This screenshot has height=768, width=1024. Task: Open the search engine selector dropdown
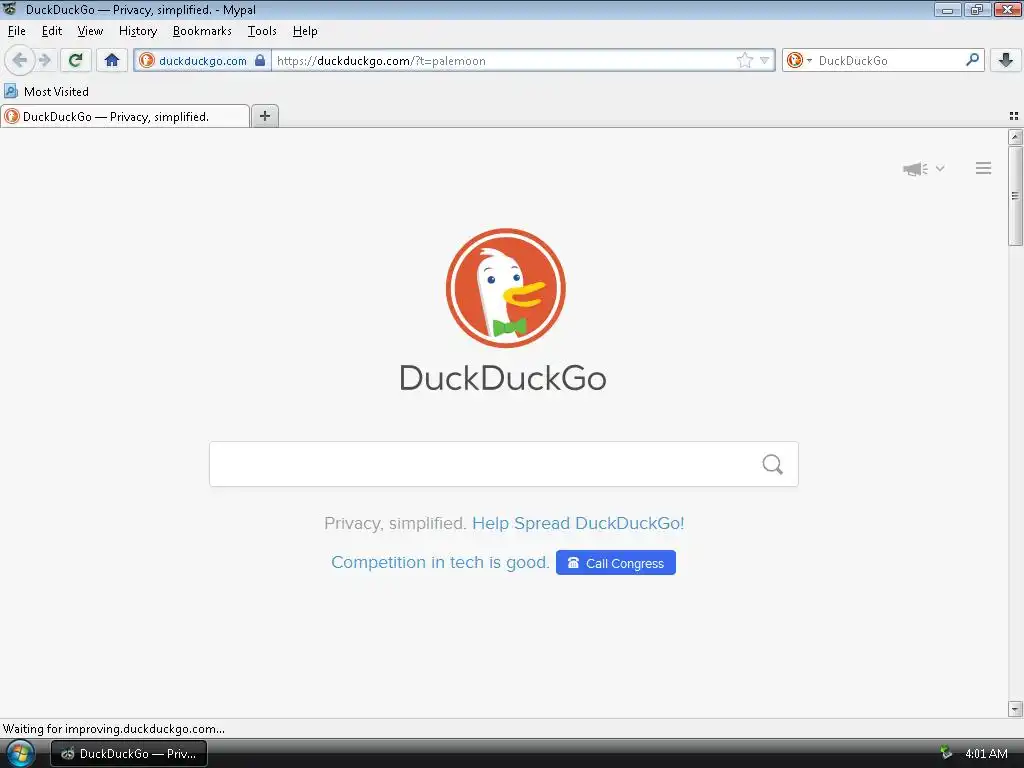[799, 61]
